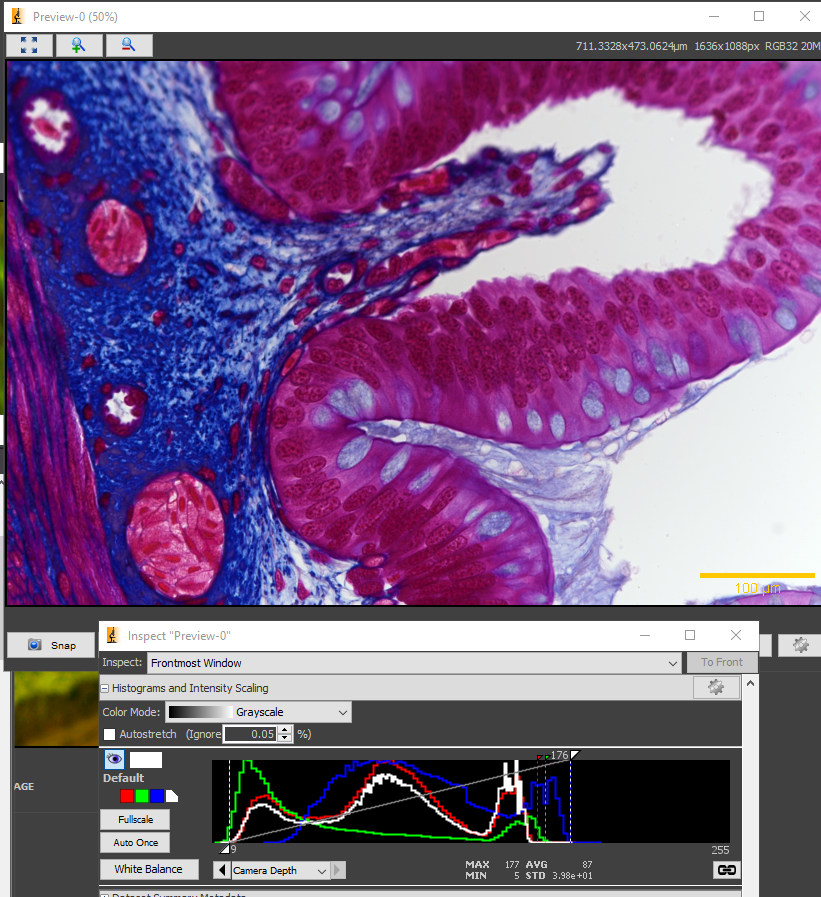This screenshot has height=897, width=821.
Task: Close the Preview-0 (50%) window
Action: [x=804, y=16]
